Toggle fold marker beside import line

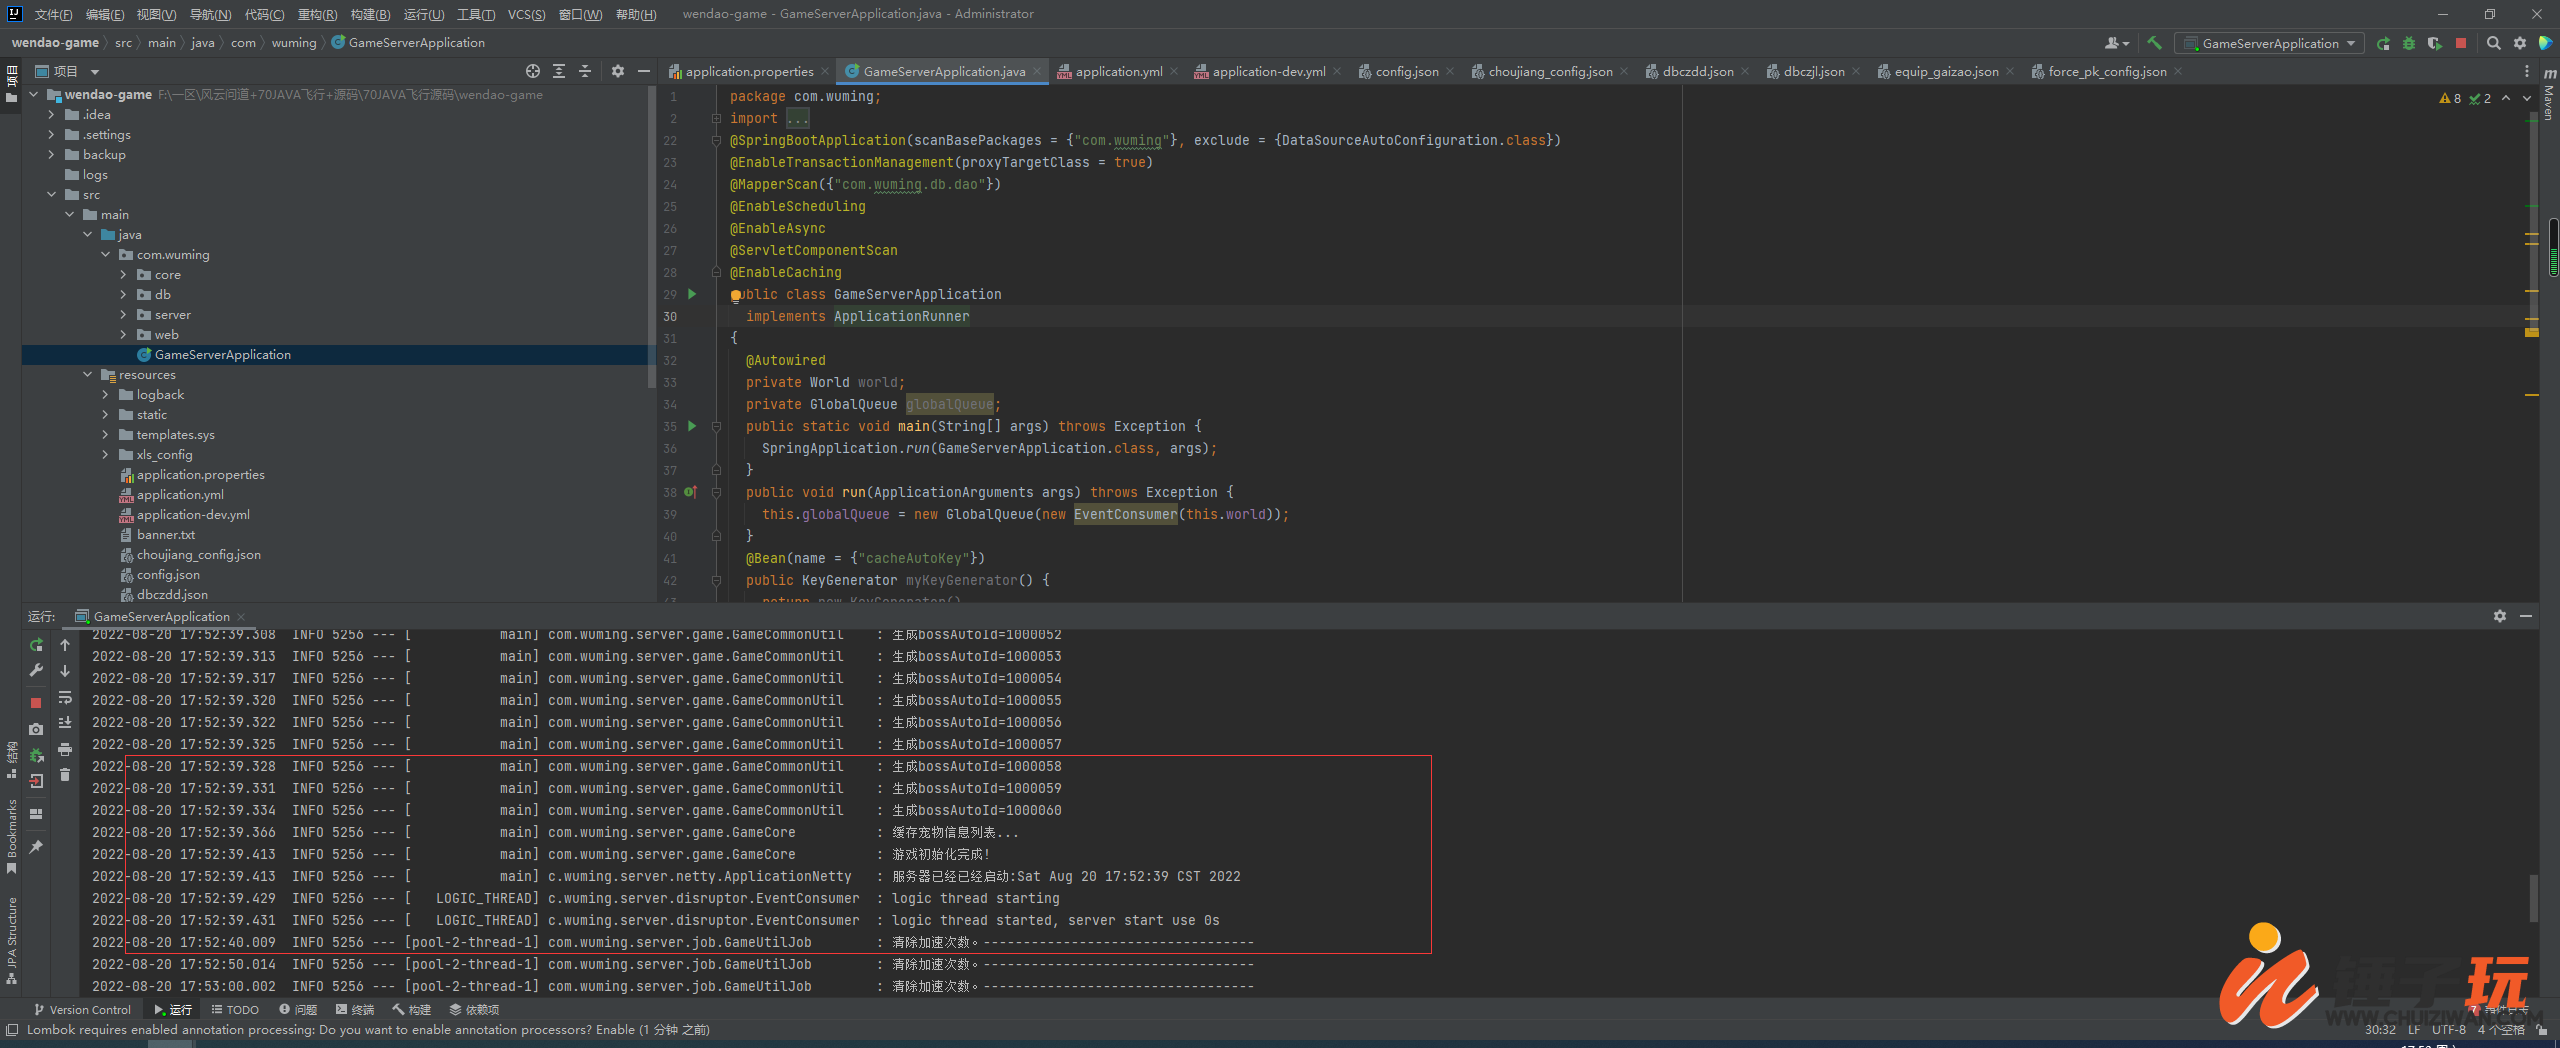716,118
